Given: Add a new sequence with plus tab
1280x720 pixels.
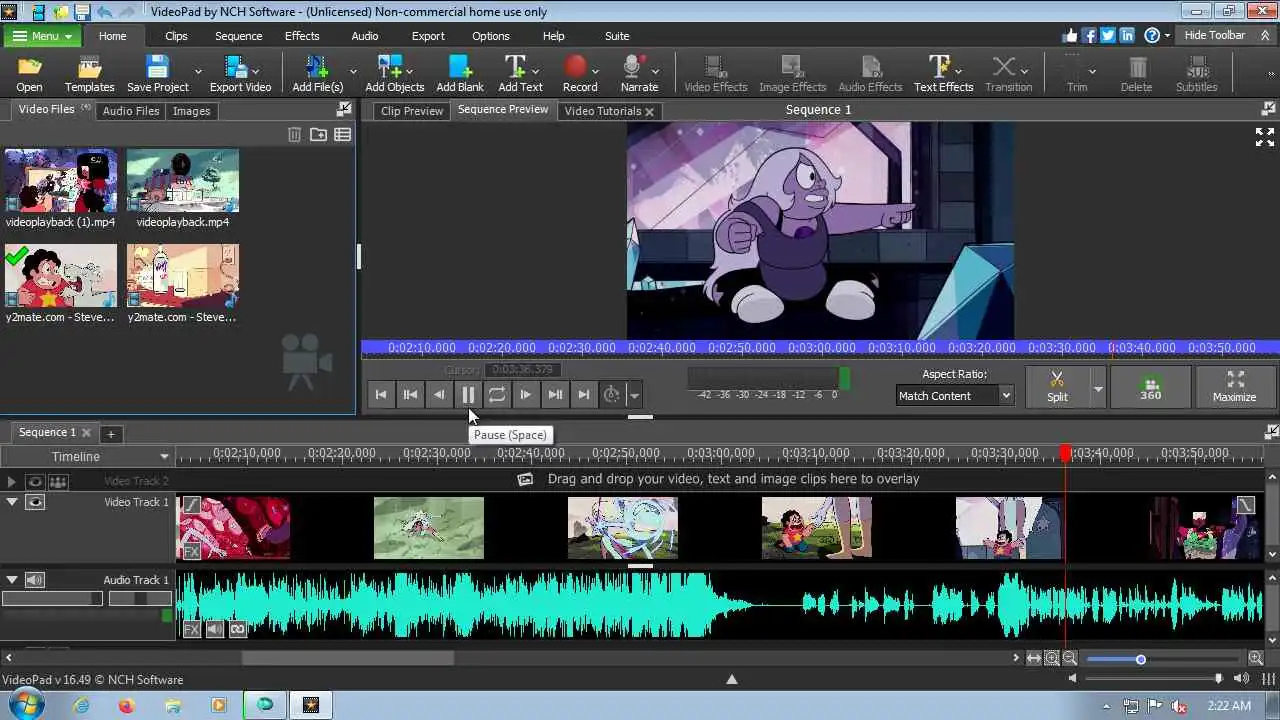Looking at the screenshot, I should (111, 433).
